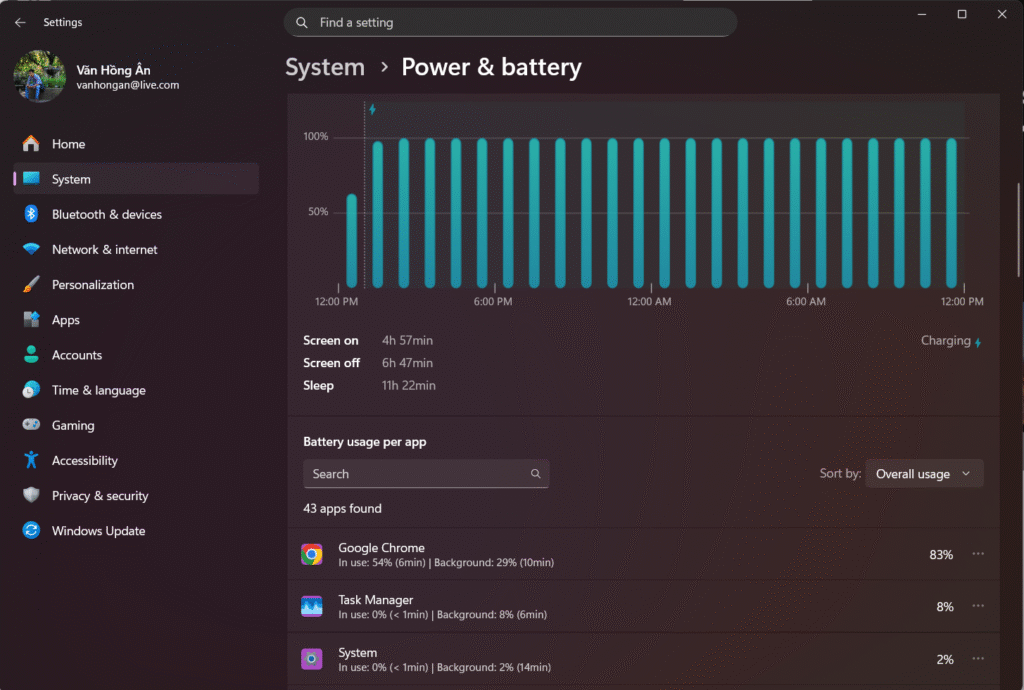Click the back arrow in Settings header
The height and width of the screenshot is (690, 1024).
click(x=20, y=22)
